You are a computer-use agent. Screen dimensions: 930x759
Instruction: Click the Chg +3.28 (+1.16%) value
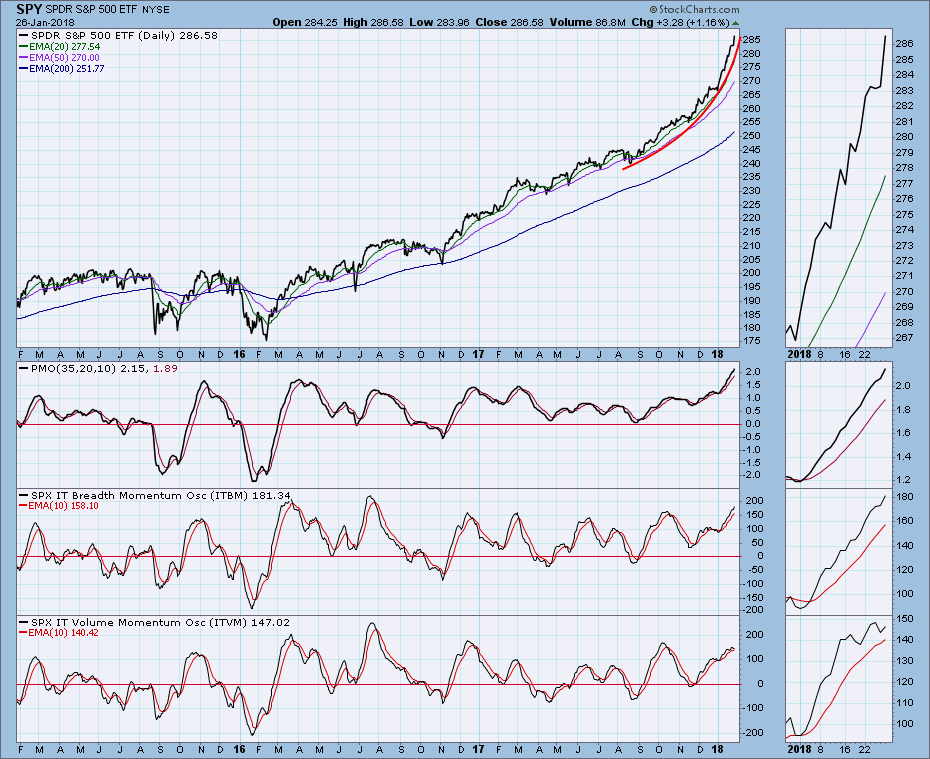pyautogui.click(x=680, y=23)
